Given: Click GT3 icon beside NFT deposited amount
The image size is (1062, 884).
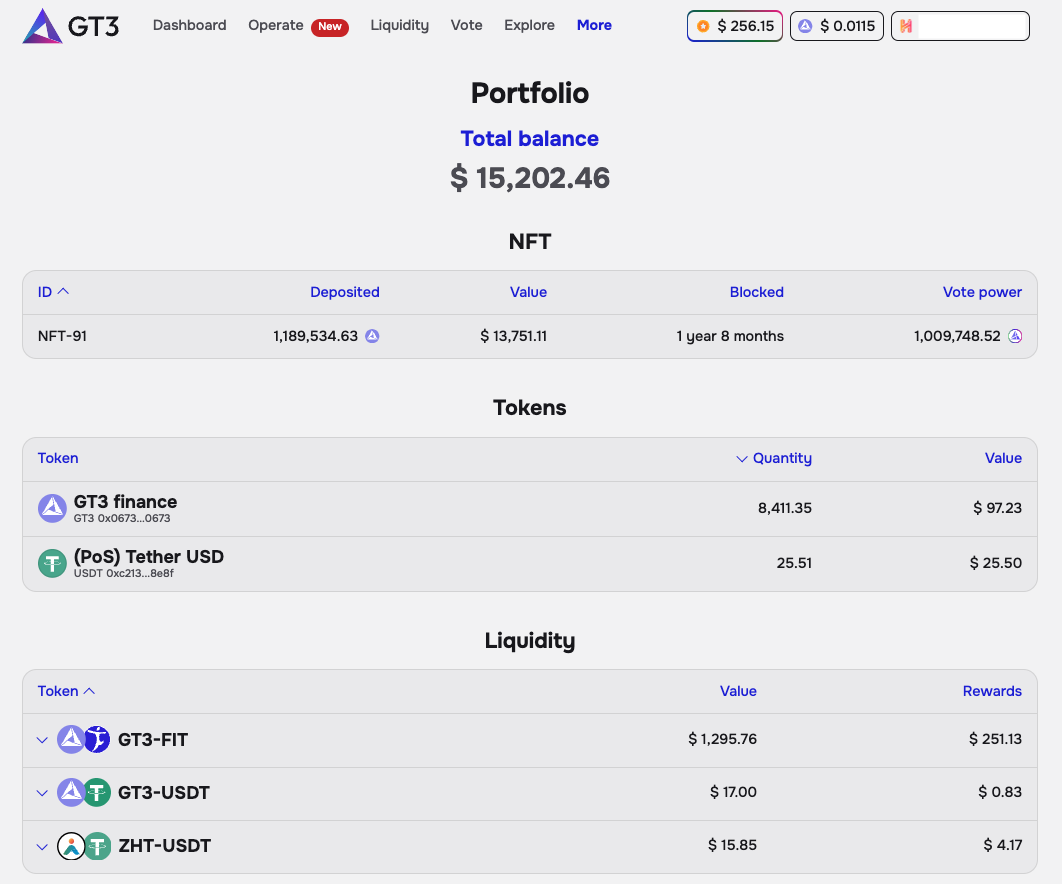Looking at the screenshot, I should coord(372,336).
